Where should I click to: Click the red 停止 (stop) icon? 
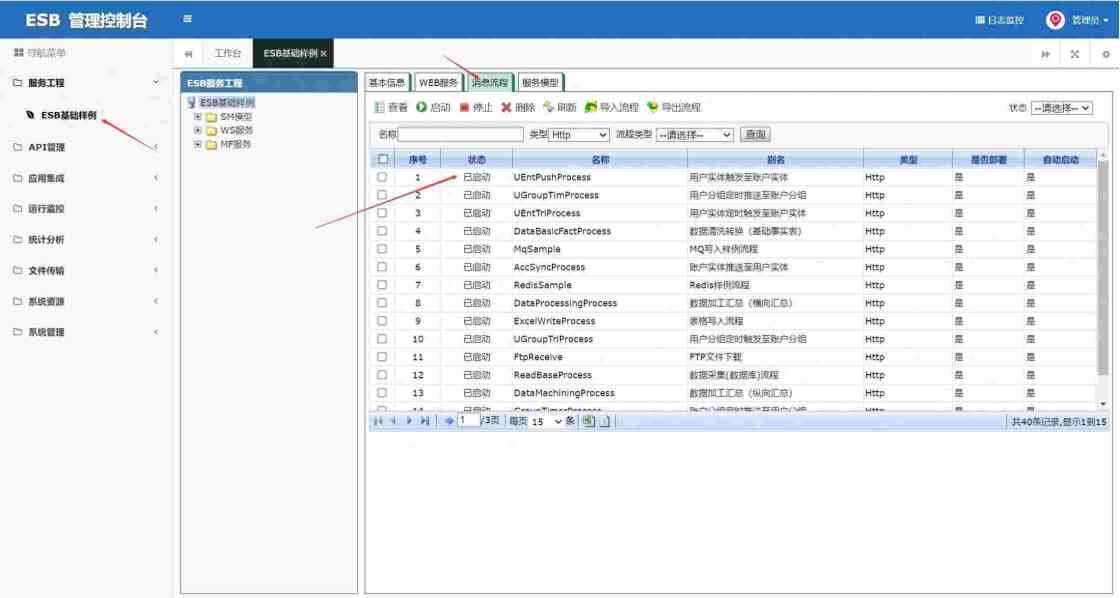[x=464, y=107]
